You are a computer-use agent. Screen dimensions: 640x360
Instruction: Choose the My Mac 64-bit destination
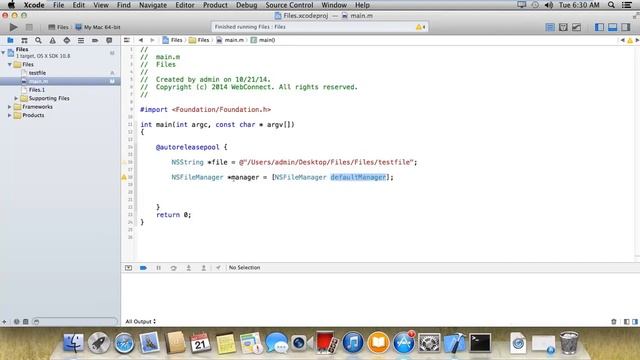(x=98, y=27)
